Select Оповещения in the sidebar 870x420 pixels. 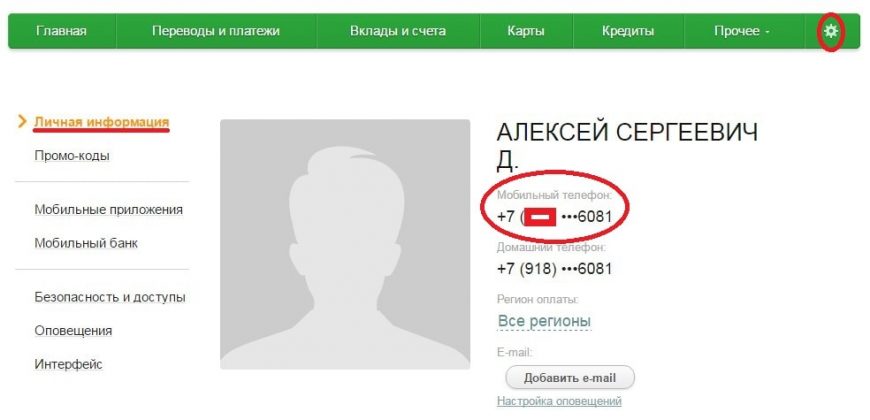point(73,331)
